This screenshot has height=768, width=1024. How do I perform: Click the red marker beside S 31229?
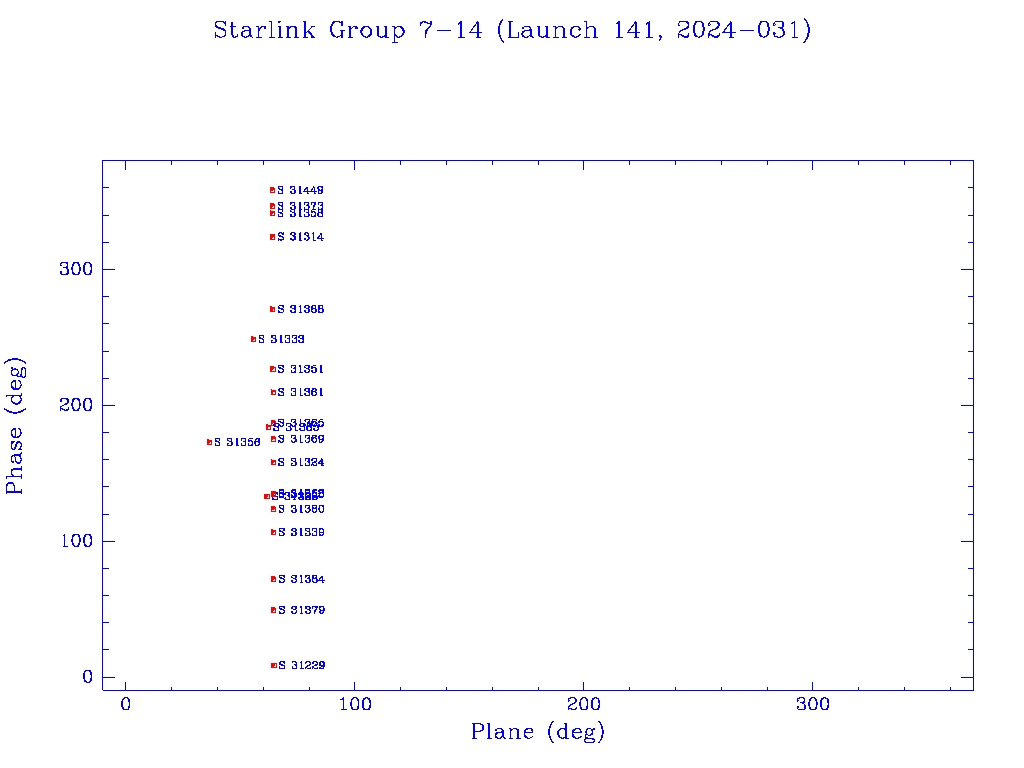click(274, 665)
